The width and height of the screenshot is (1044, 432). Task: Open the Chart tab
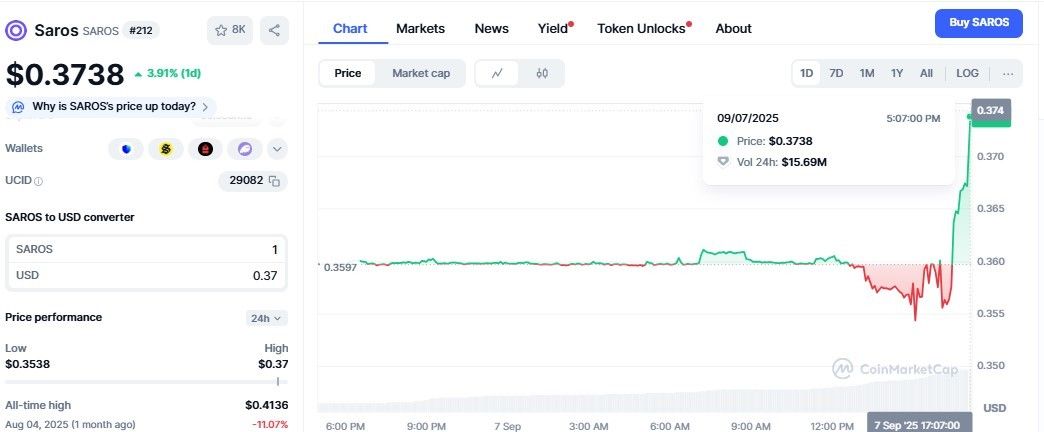click(350, 29)
